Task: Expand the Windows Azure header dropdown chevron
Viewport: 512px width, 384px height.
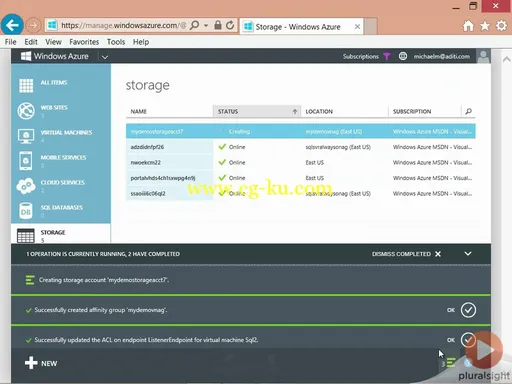Action: coord(105,57)
